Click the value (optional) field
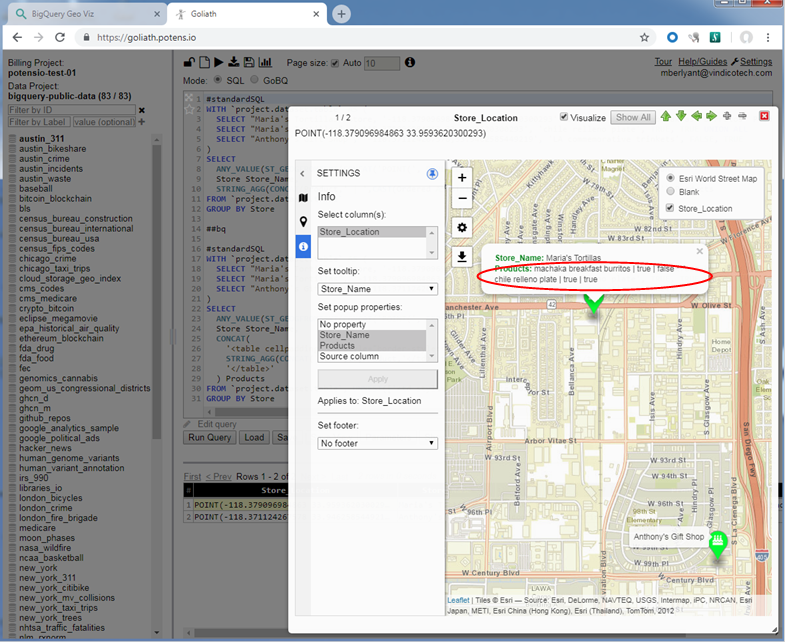 point(104,122)
